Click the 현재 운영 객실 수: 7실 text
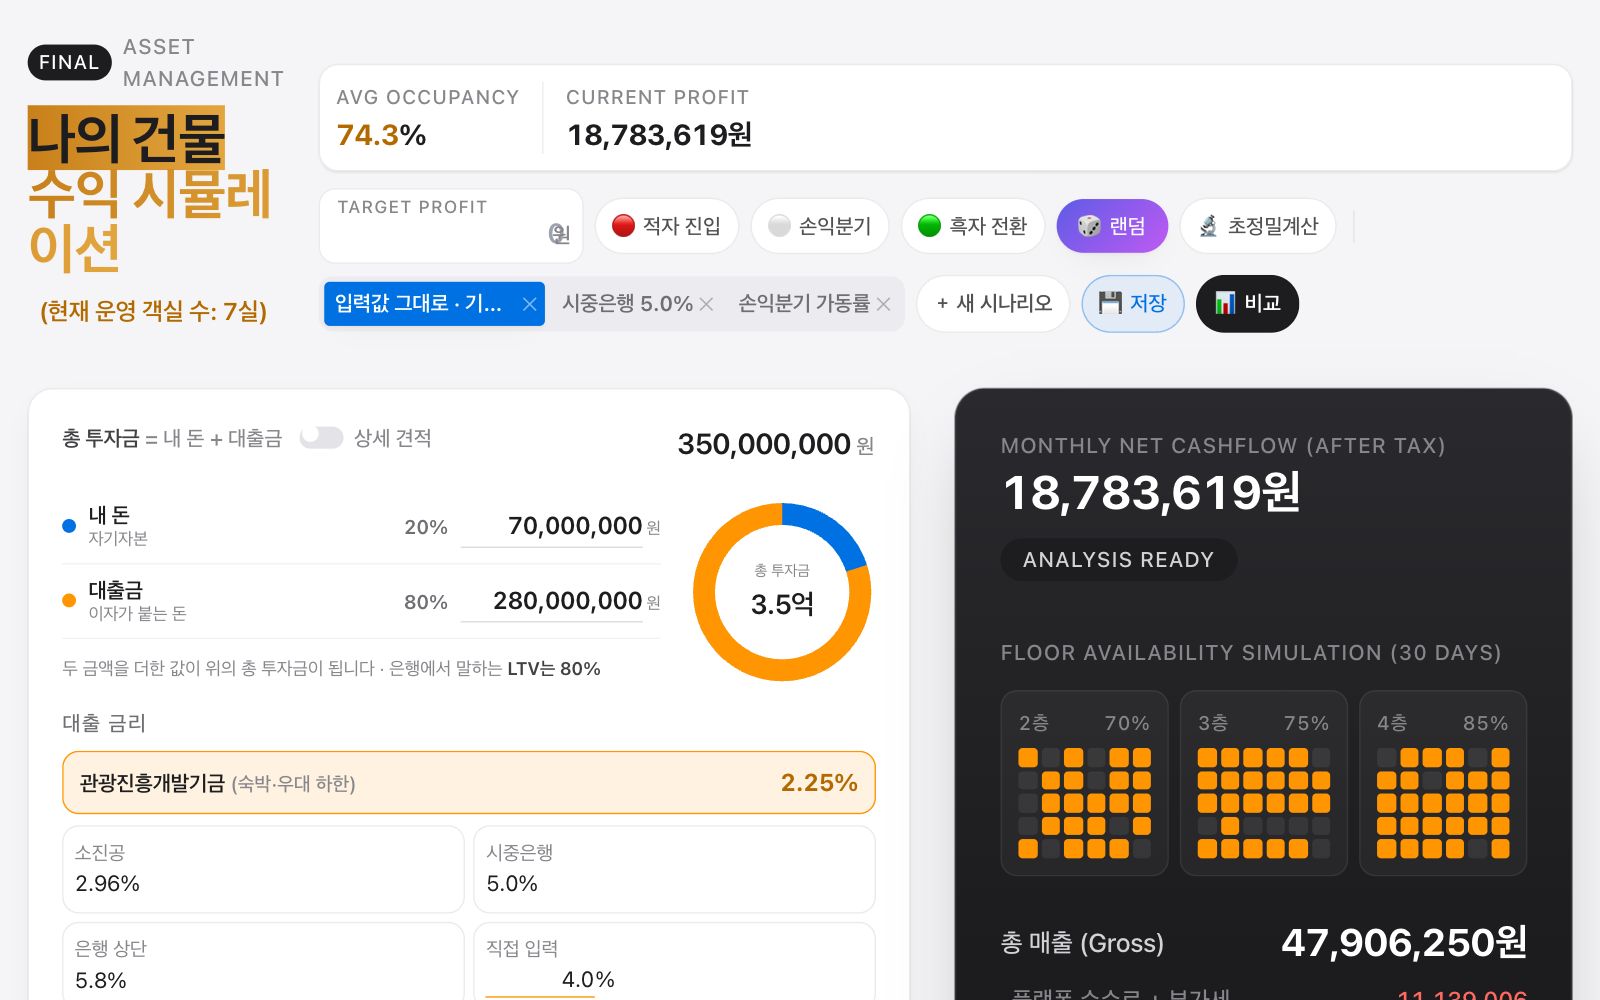The height and width of the screenshot is (1000, 1600). click(x=154, y=311)
